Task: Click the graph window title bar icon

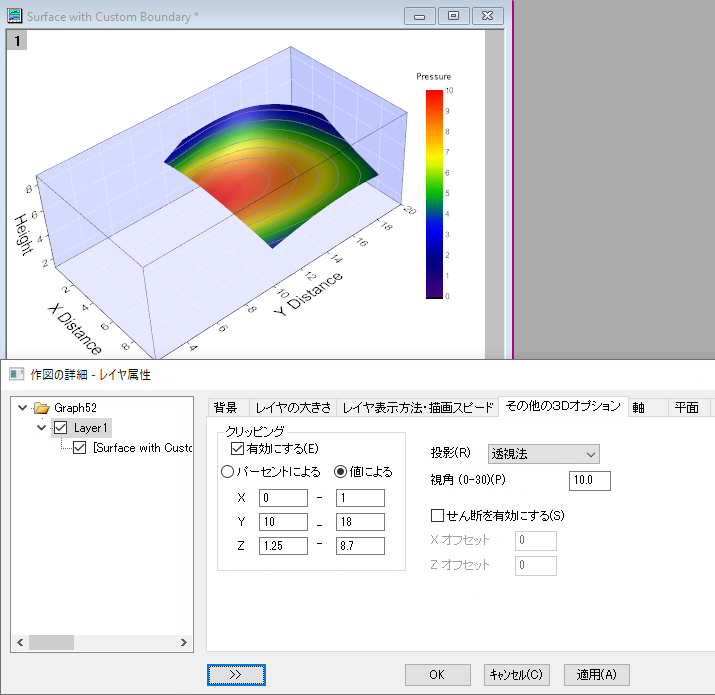Action: [14, 16]
